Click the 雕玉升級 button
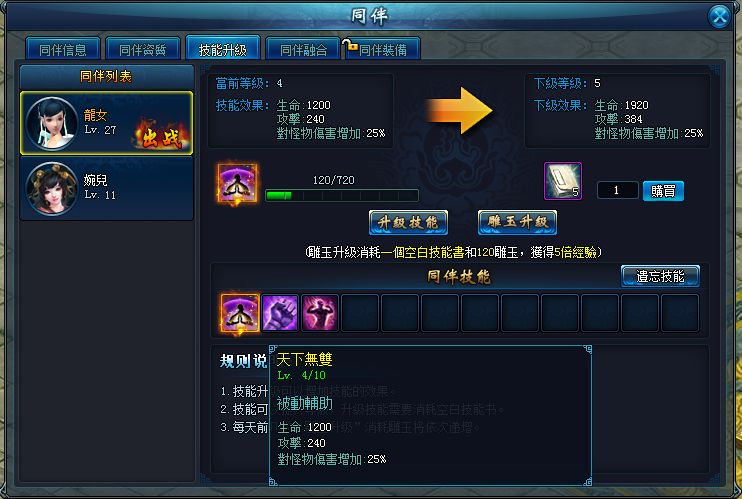The height and width of the screenshot is (499, 742). point(517,223)
